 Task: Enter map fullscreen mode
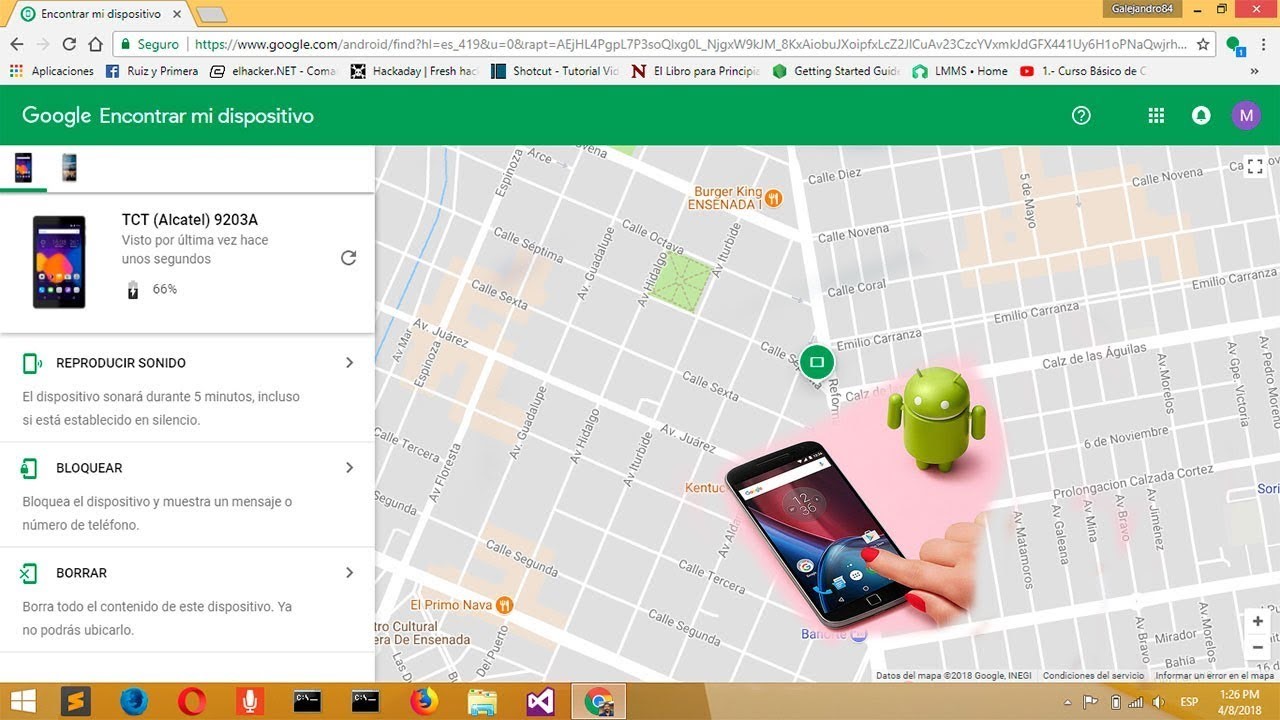coord(1255,166)
